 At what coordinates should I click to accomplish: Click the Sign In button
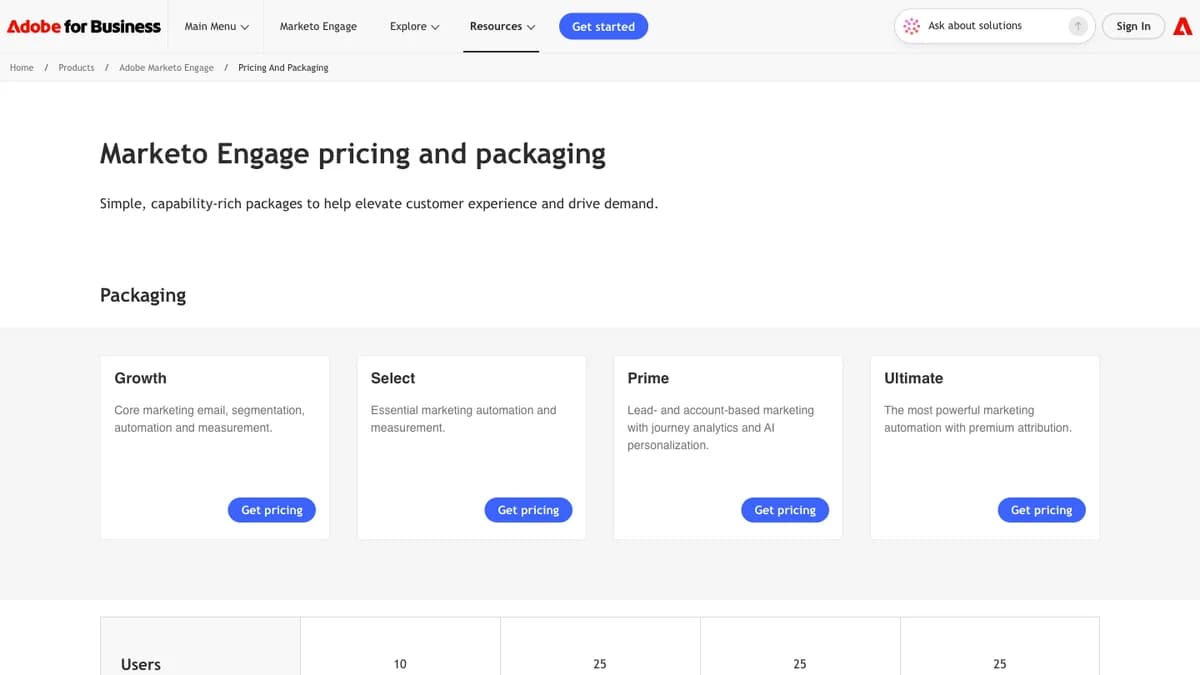point(1133,27)
